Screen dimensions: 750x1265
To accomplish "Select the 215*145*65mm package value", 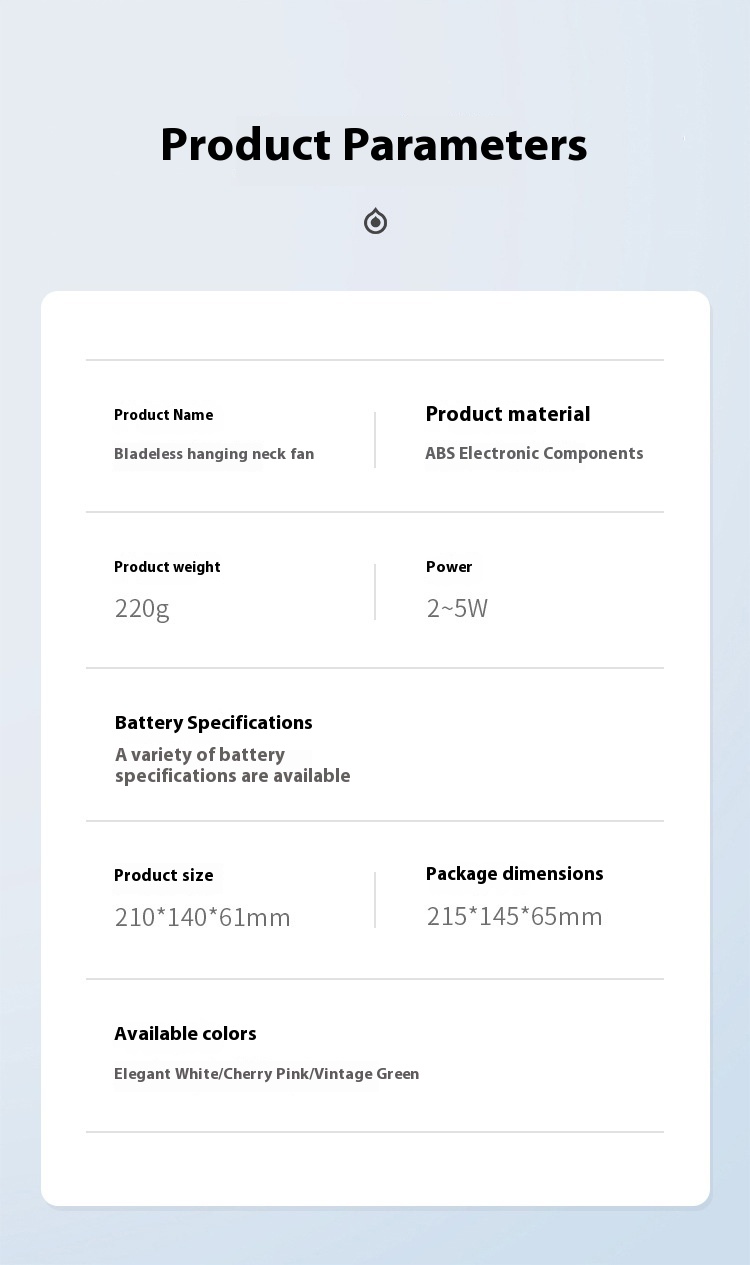I will point(514,916).
